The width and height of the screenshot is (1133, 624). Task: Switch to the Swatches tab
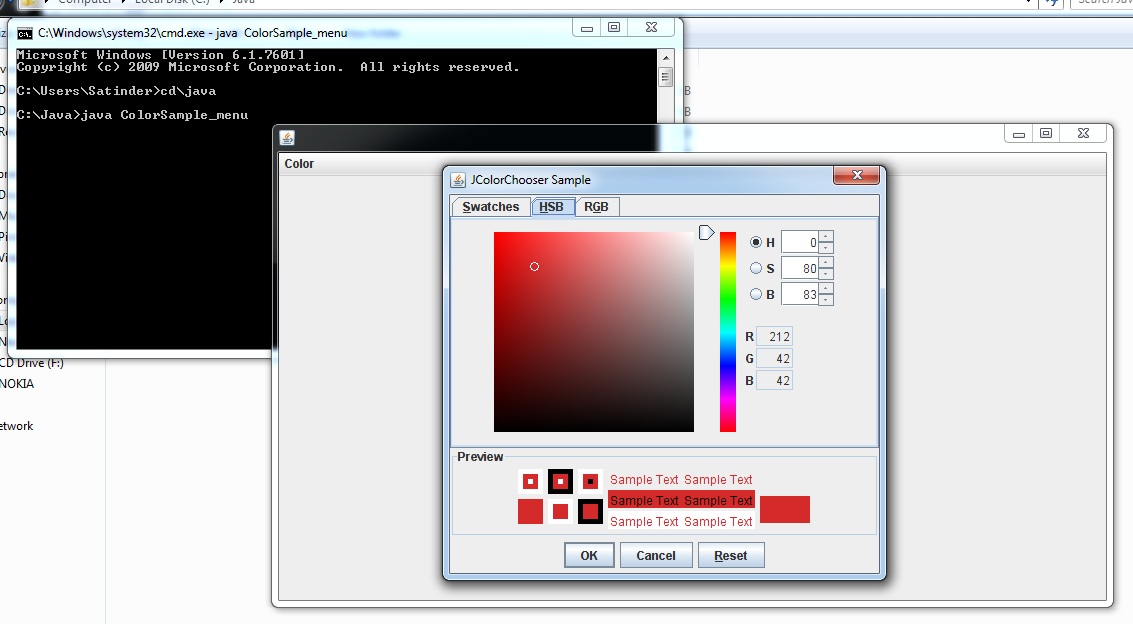point(491,207)
